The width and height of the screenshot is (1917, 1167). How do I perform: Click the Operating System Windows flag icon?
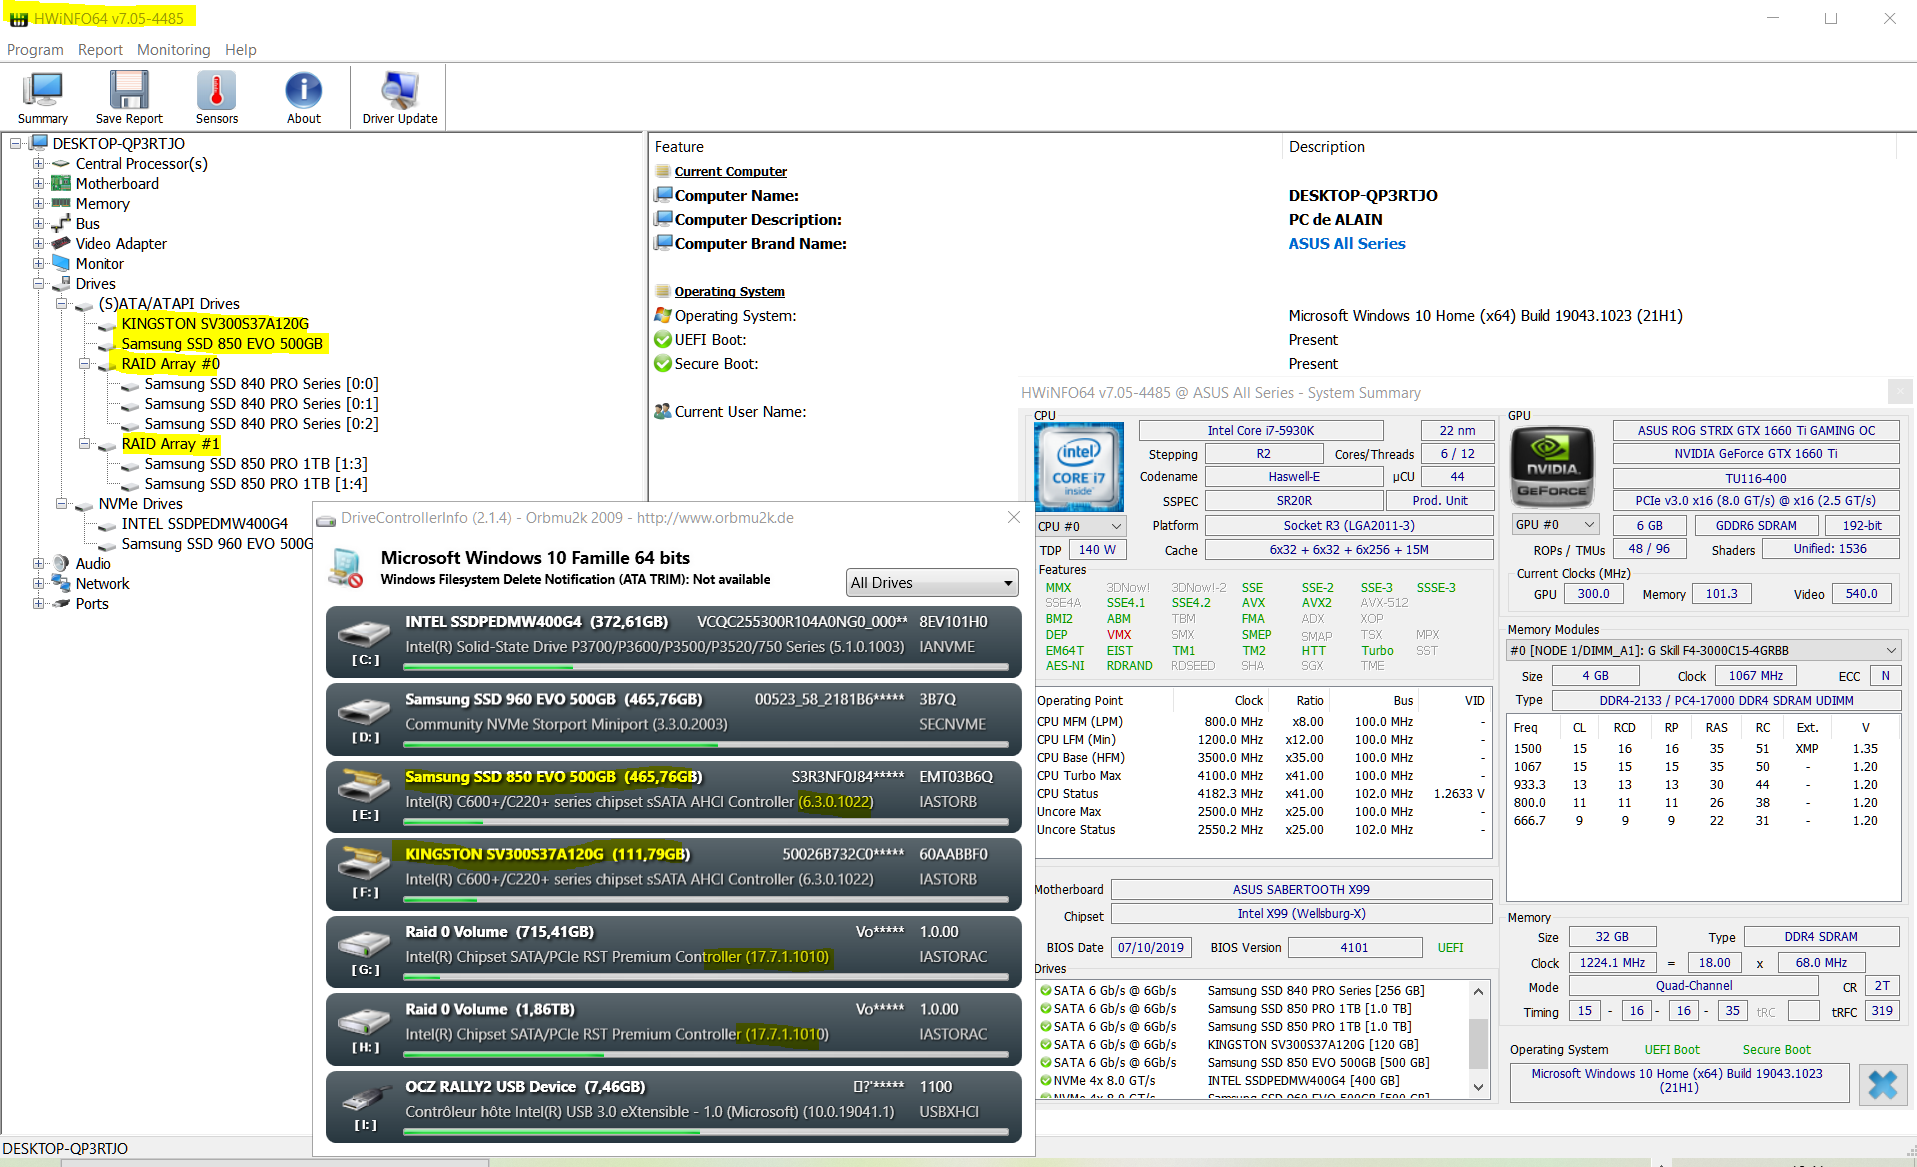662,315
